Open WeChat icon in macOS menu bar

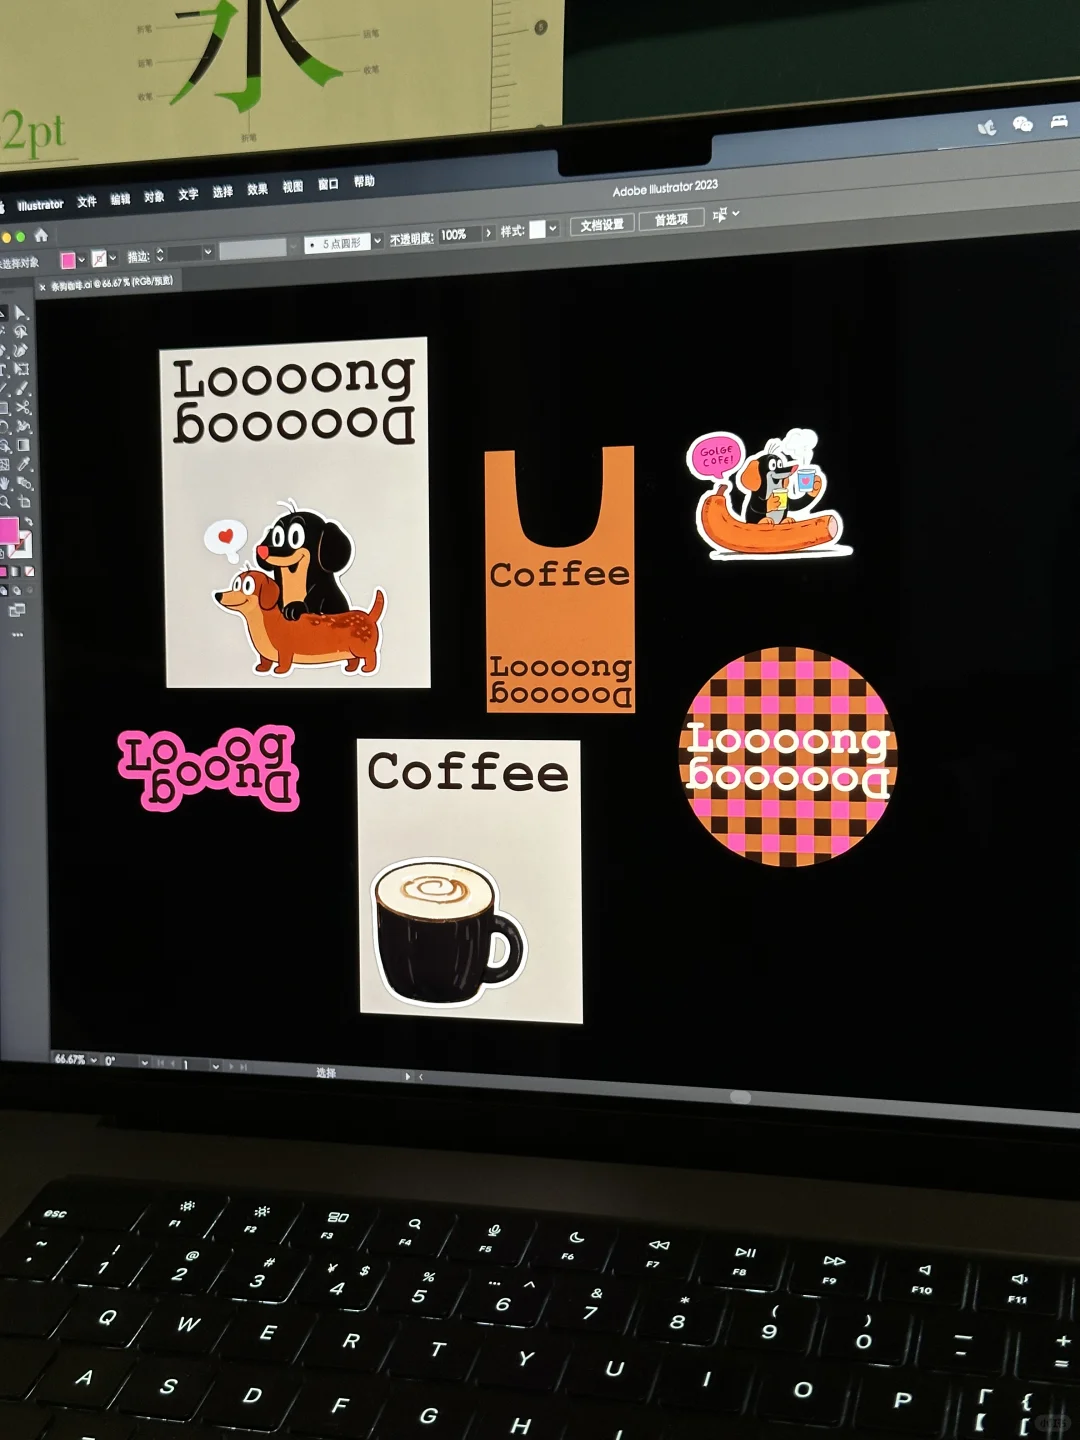1022,124
